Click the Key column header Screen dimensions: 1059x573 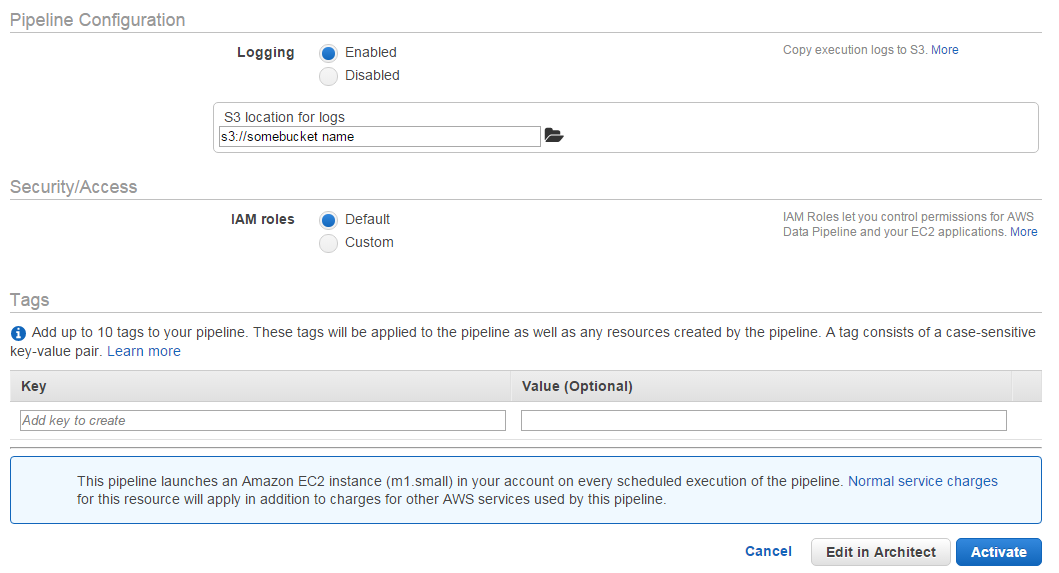[x=34, y=386]
